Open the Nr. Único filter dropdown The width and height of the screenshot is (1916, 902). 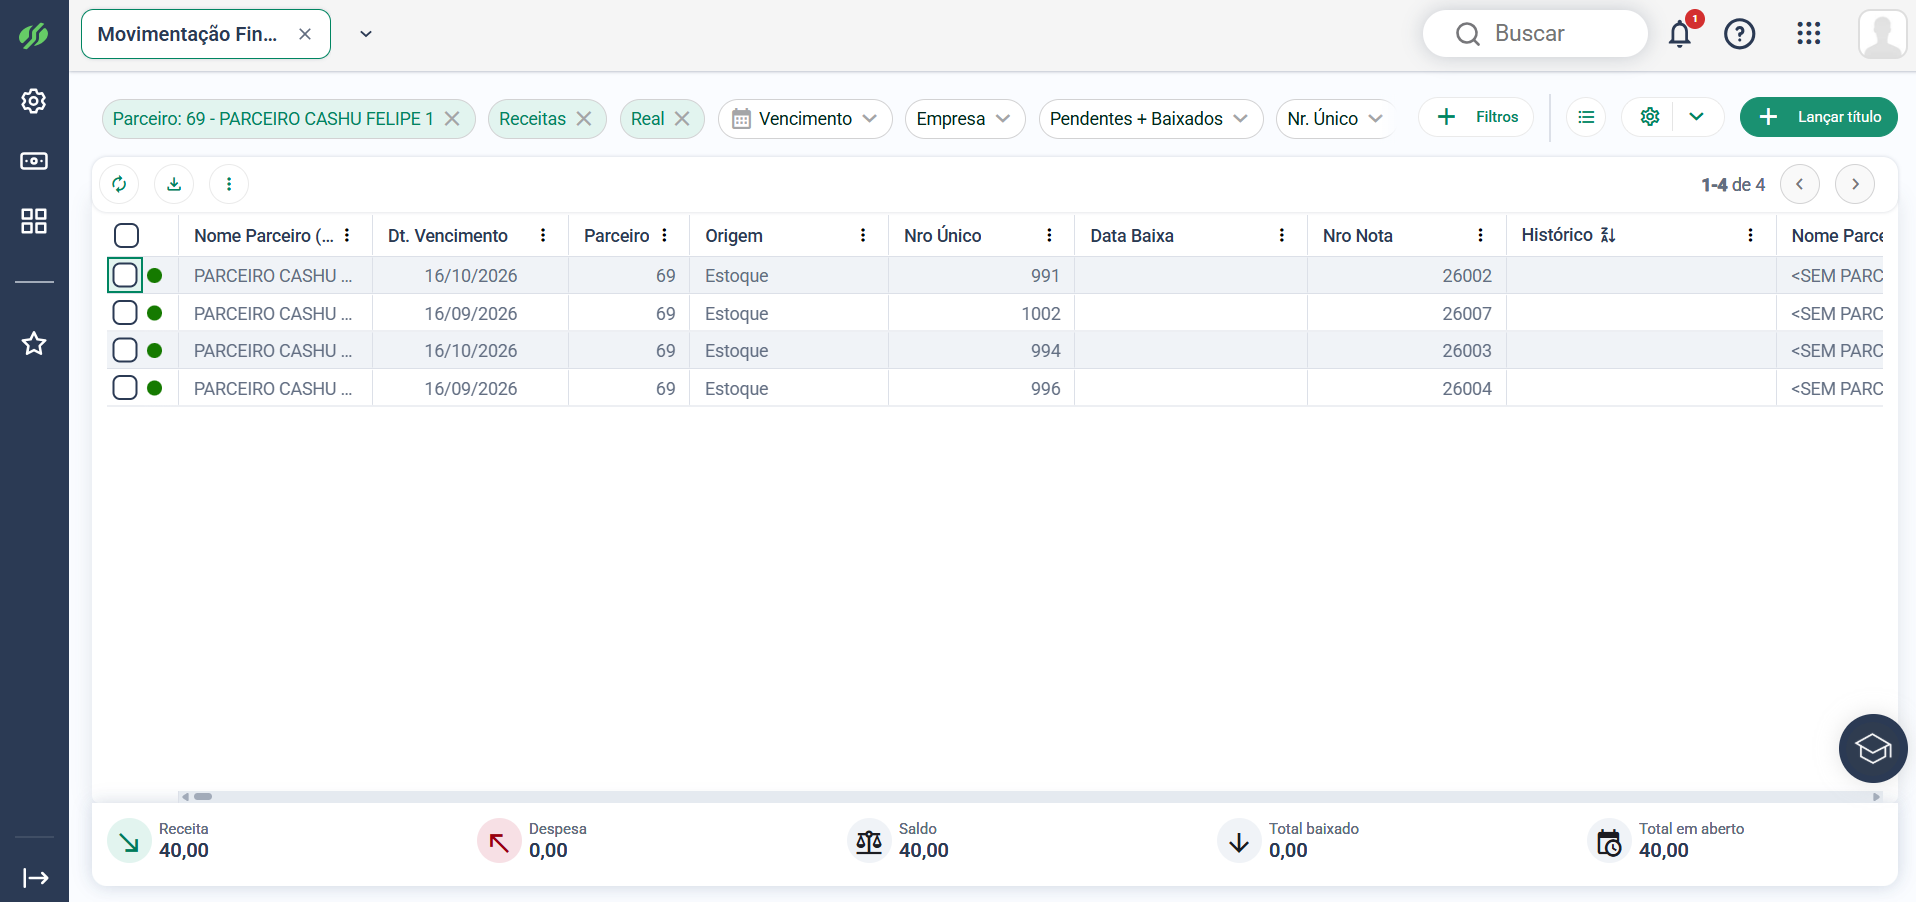[x=1336, y=119]
